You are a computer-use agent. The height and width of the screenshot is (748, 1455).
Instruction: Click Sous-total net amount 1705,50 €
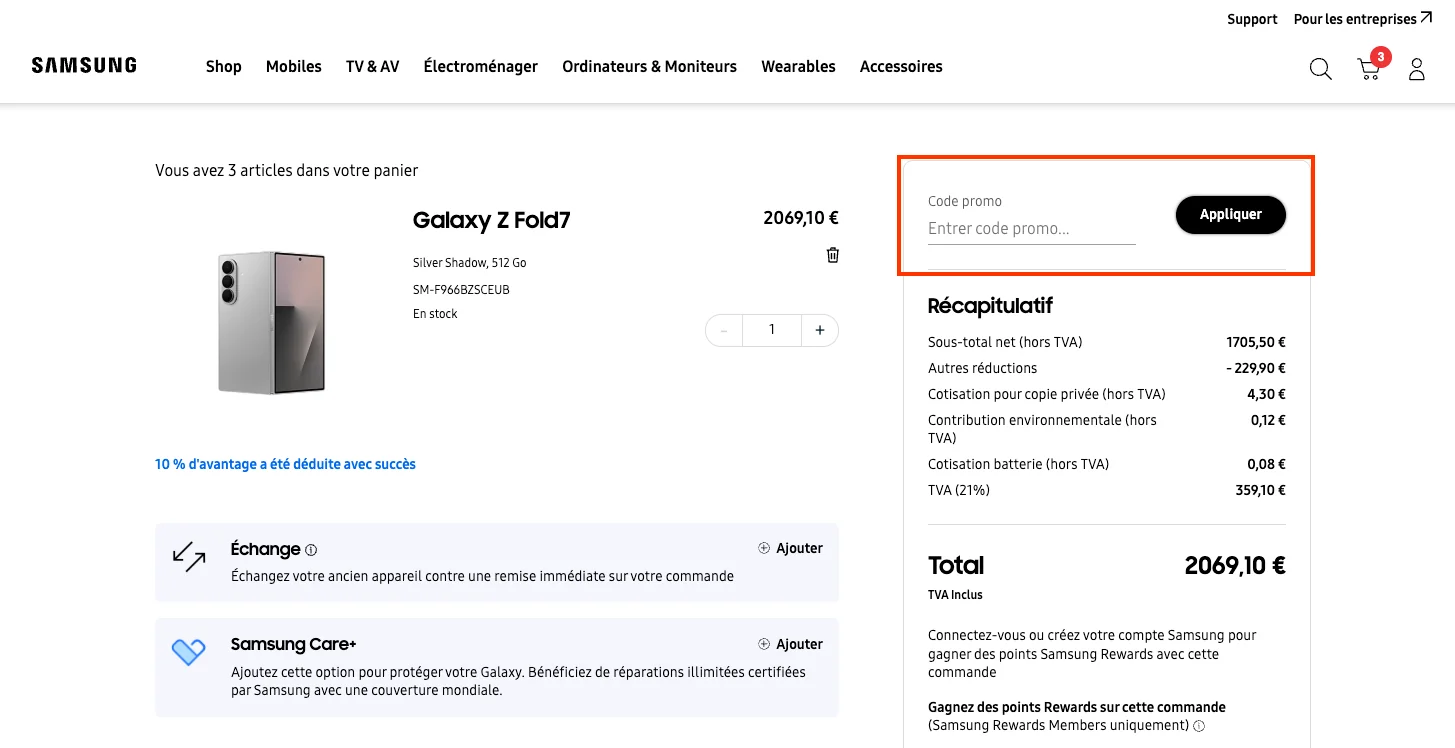[x=1256, y=342]
